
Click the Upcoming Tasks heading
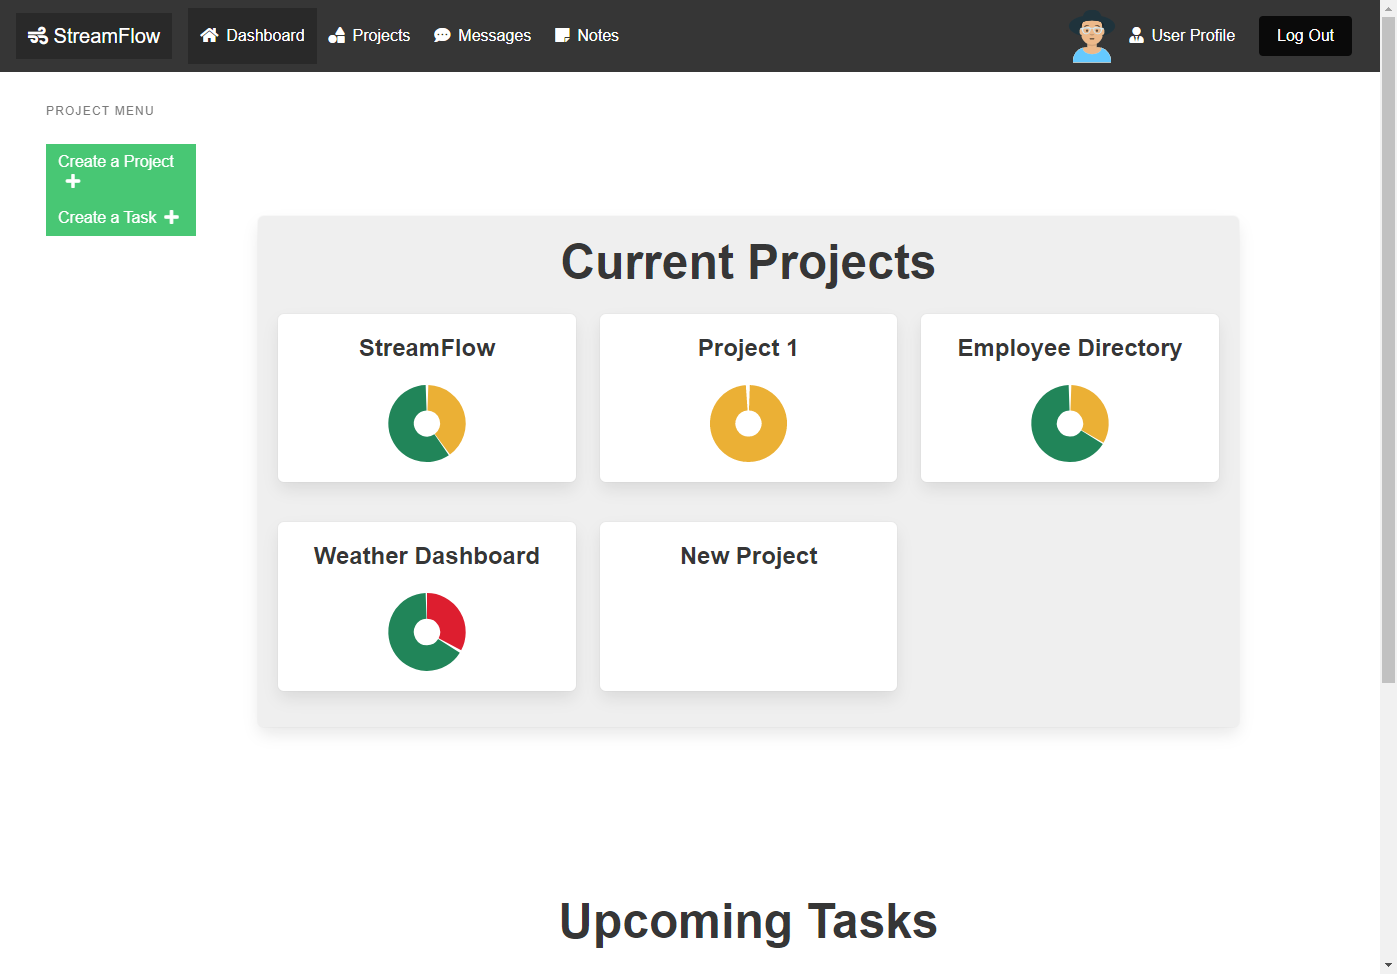tap(748, 921)
